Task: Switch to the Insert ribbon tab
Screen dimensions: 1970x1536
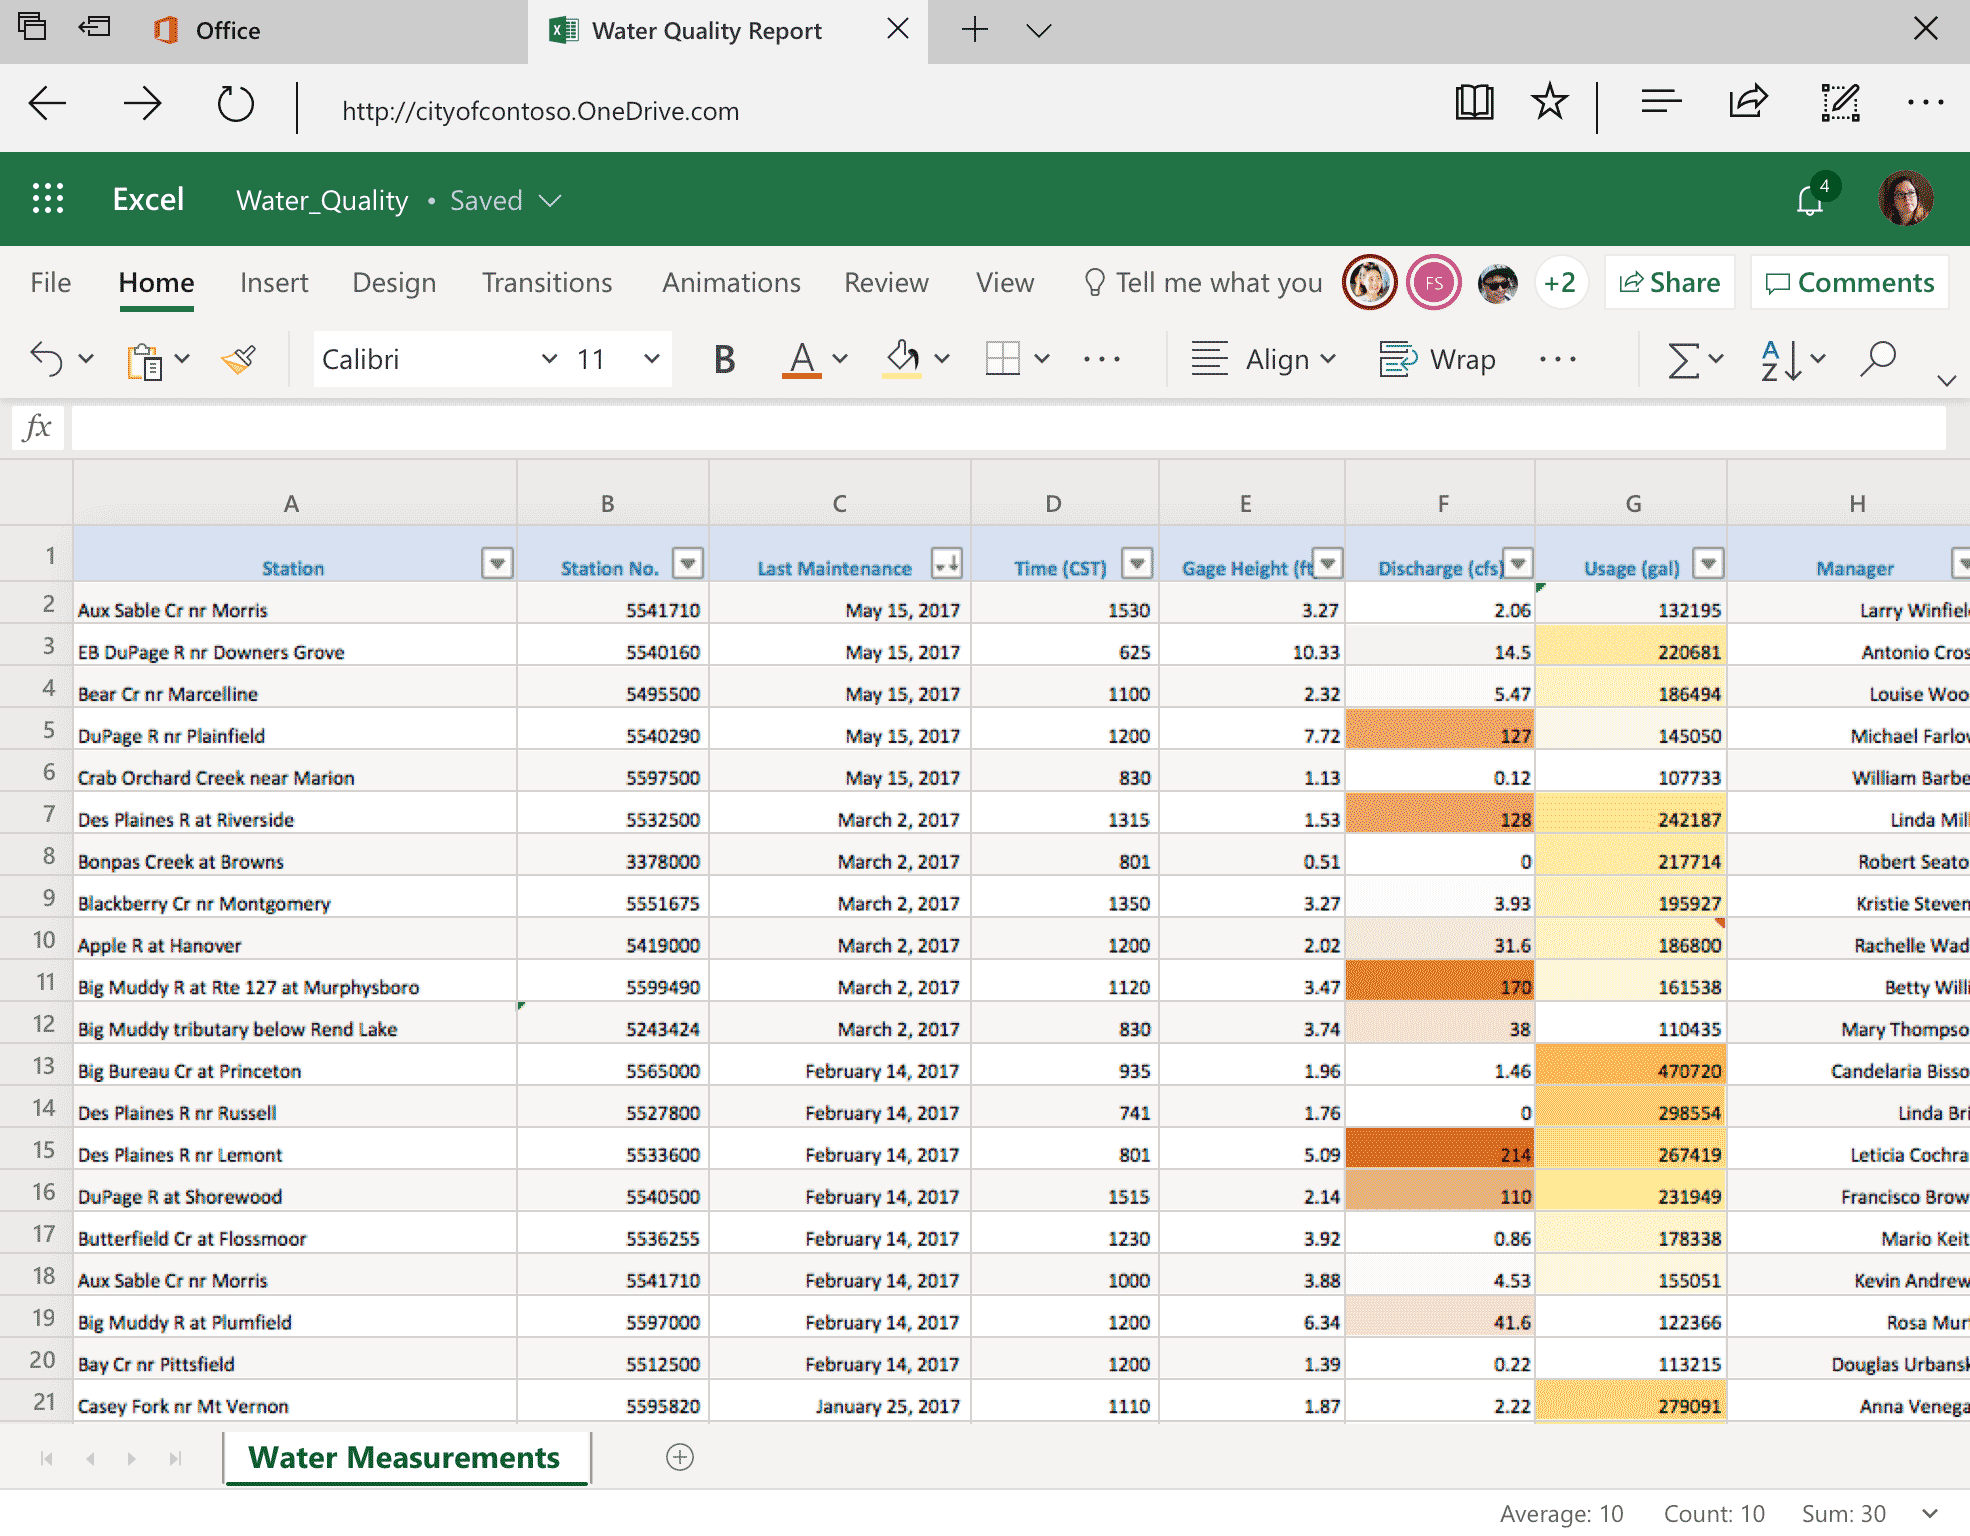Action: coord(273,283)
